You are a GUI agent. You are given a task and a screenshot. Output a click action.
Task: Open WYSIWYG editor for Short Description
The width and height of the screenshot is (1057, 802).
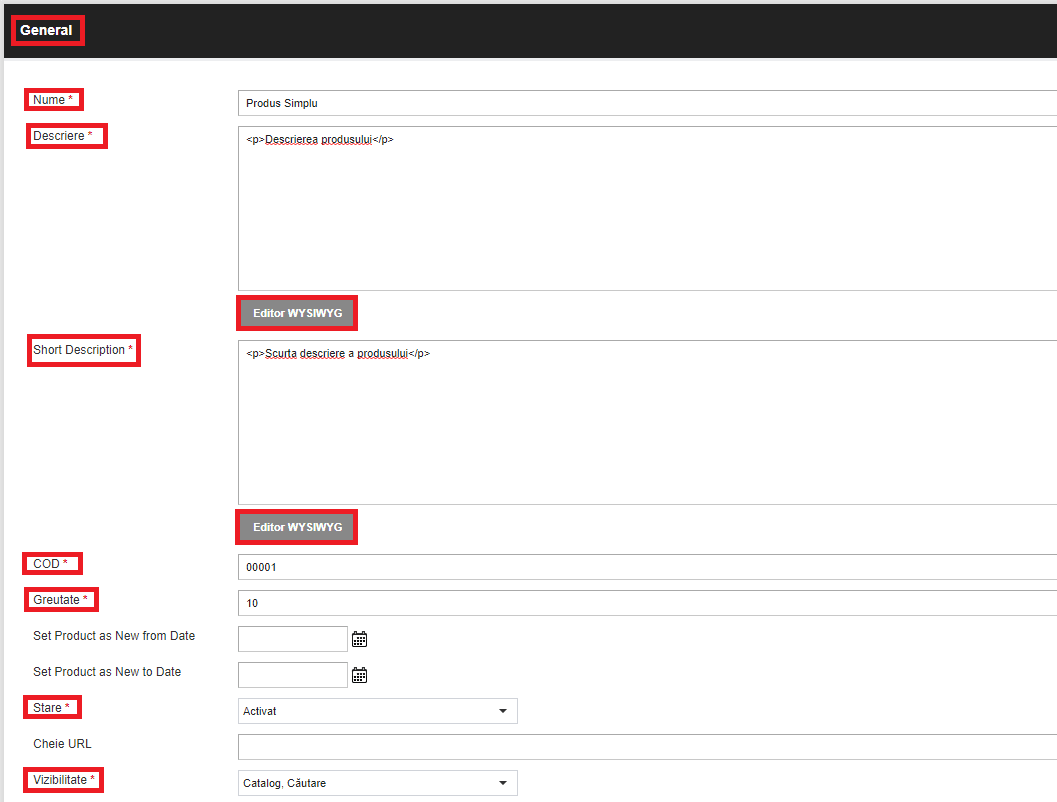297,527
